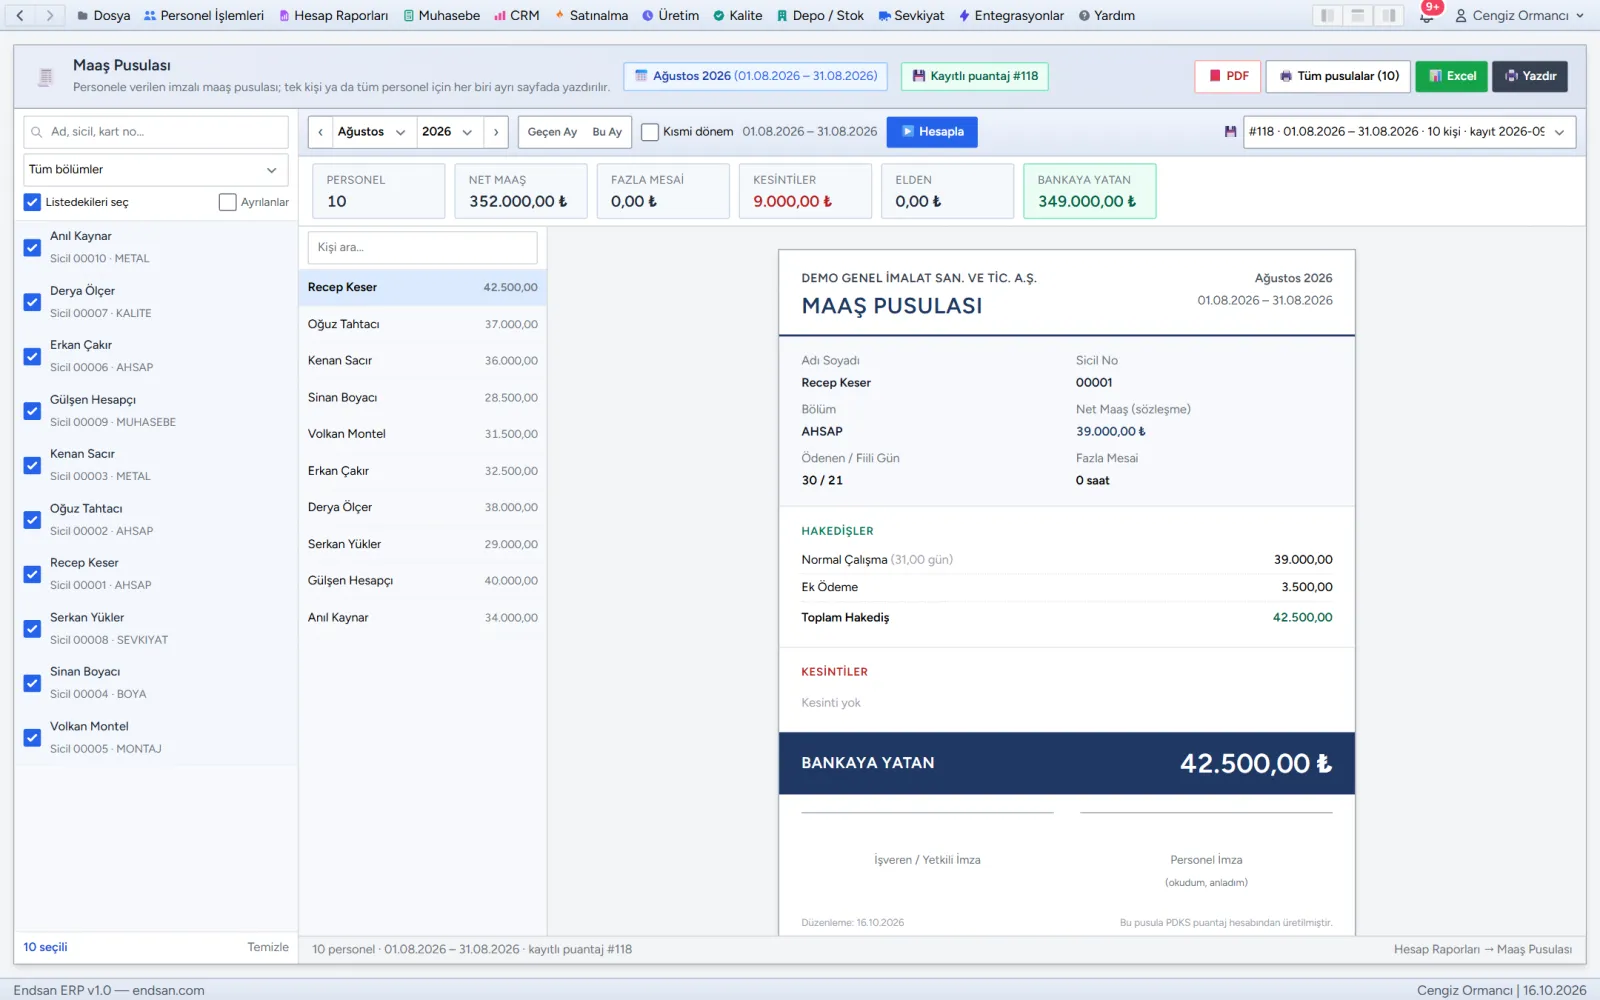Show the right sidebar layout icon
The width and height of the screenshot is (1600, 1000).
tap(1389, 15)
